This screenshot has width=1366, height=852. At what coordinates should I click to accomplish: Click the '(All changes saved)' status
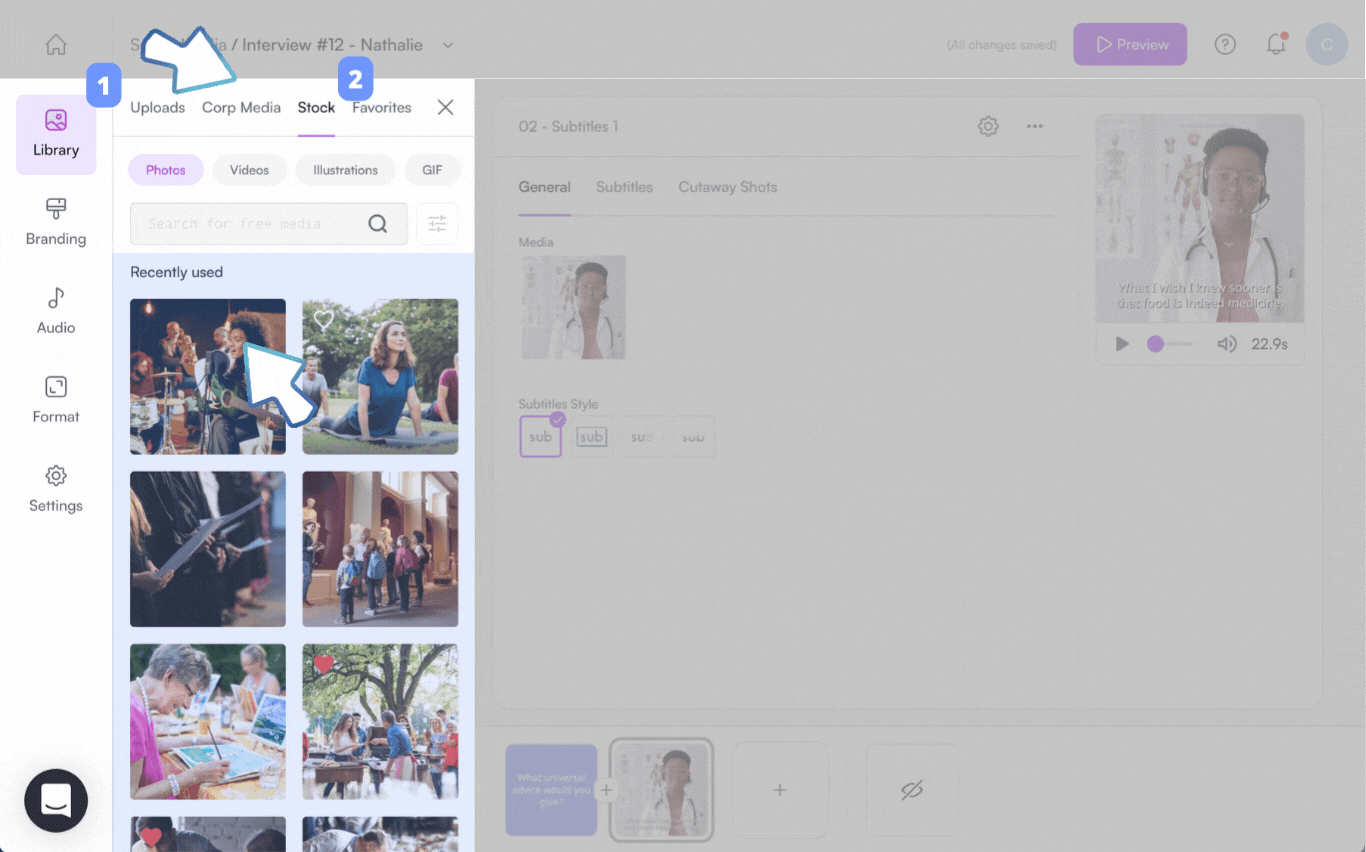pyautogui.click(x=1002, y=45)
